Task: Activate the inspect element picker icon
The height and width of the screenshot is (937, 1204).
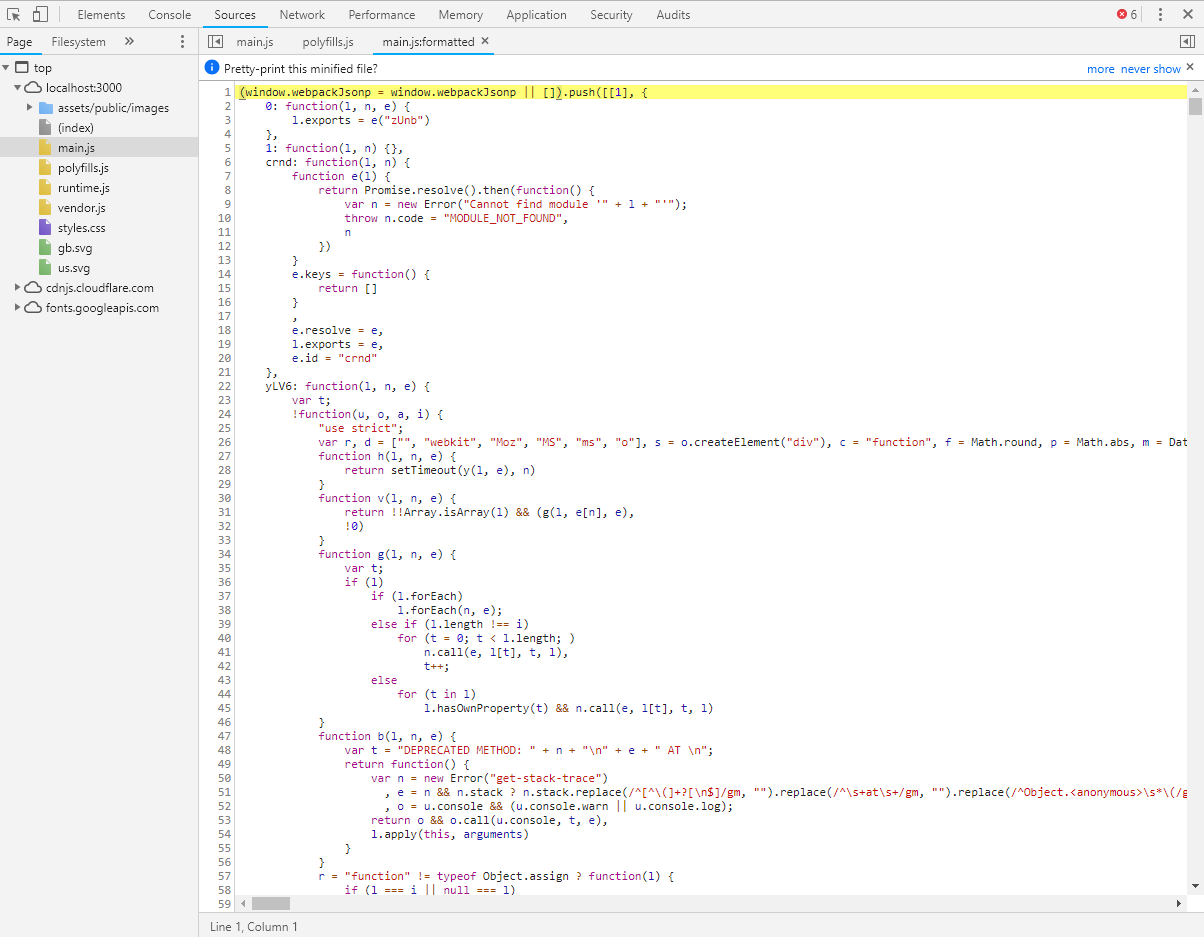Action: [x=14, y=15]
